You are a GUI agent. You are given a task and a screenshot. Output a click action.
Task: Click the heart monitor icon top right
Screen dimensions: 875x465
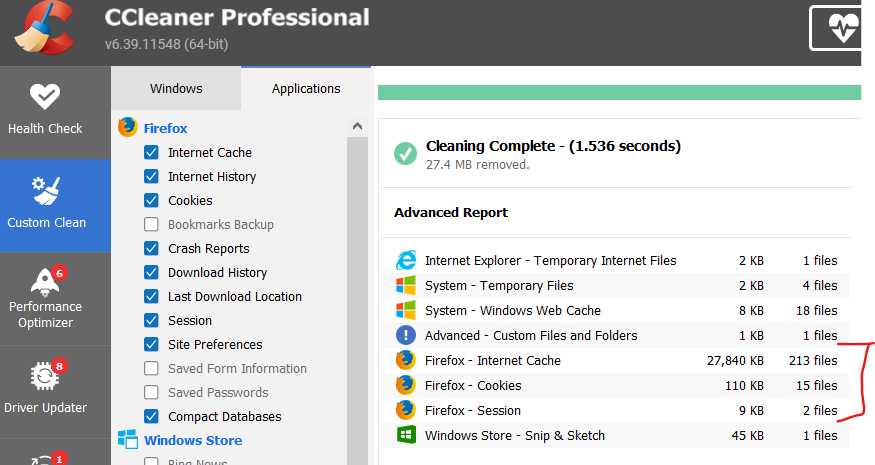click(x=836, y=27)
